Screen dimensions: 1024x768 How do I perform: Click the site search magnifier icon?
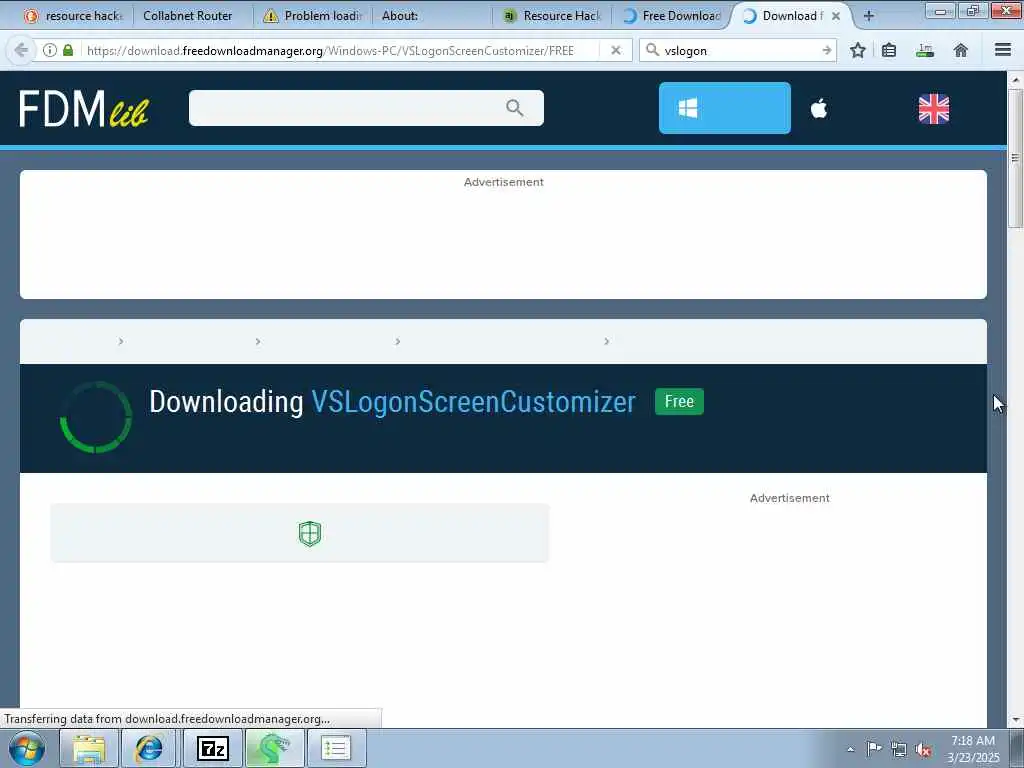click(515, 108)
